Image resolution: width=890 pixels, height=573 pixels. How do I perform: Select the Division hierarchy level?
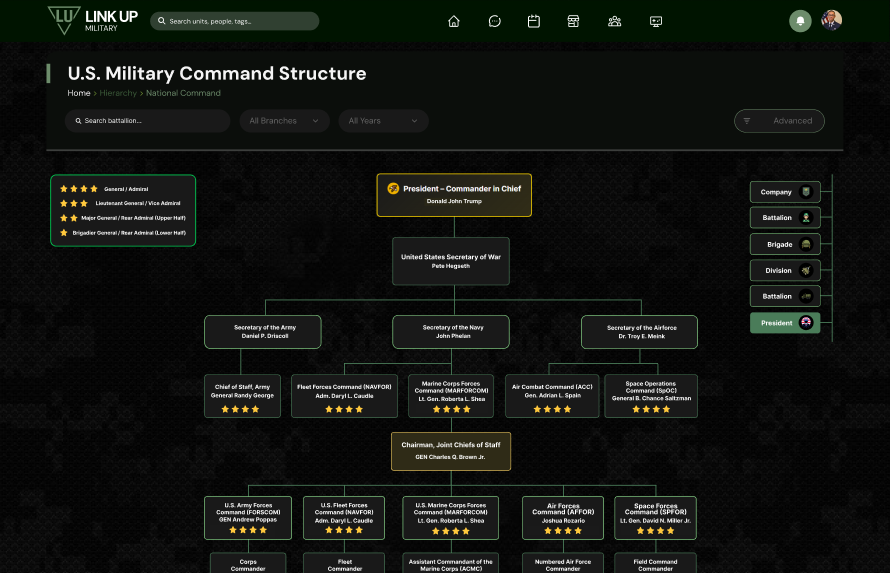tap(785, 271)
